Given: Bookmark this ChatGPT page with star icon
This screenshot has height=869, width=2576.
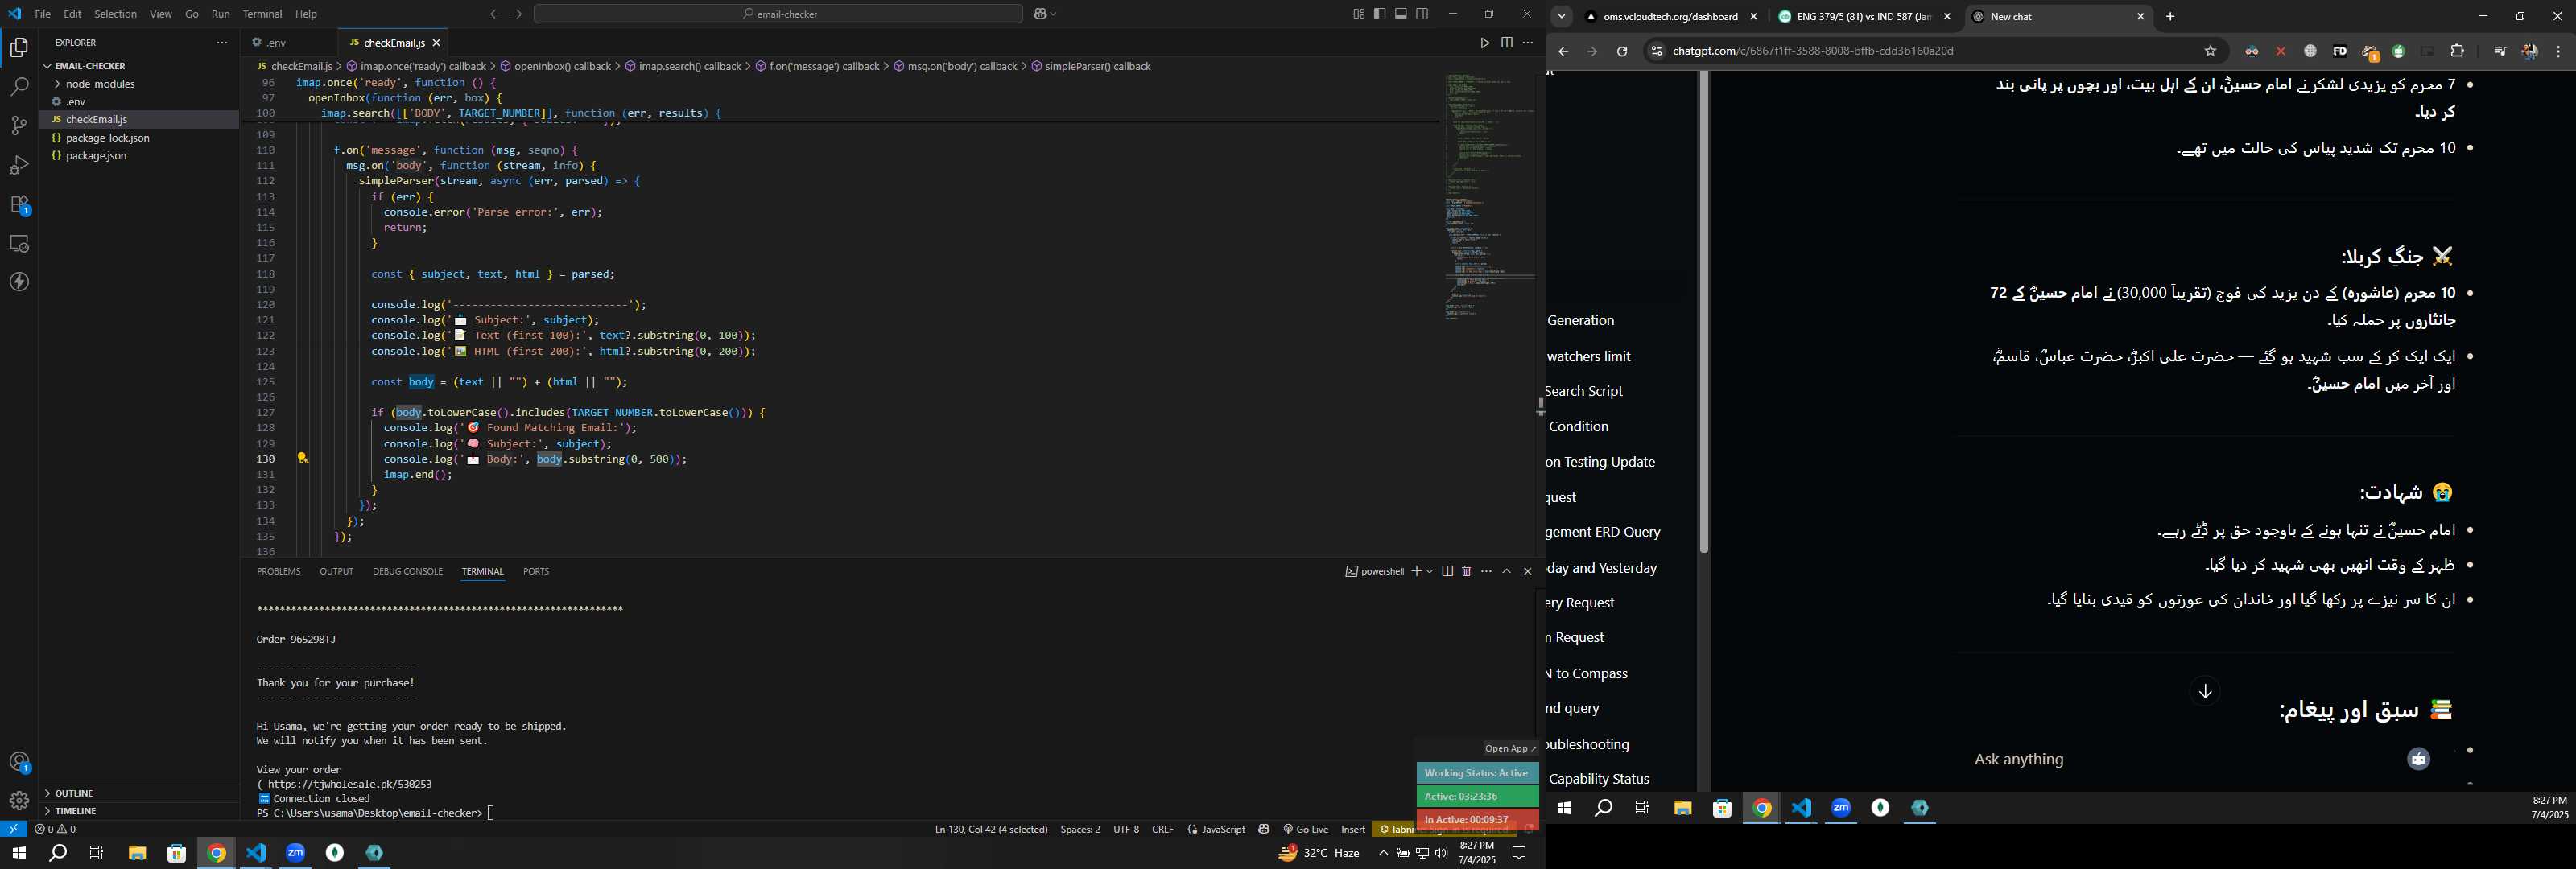Looking at the screenshot, I should click(x=2210, y=51).
